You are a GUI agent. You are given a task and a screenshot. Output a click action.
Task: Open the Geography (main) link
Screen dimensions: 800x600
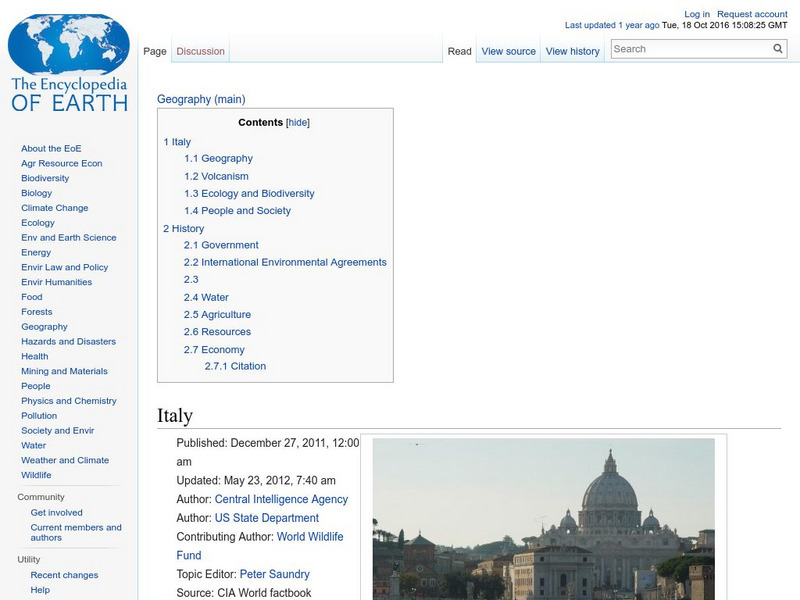pos(200,99)
